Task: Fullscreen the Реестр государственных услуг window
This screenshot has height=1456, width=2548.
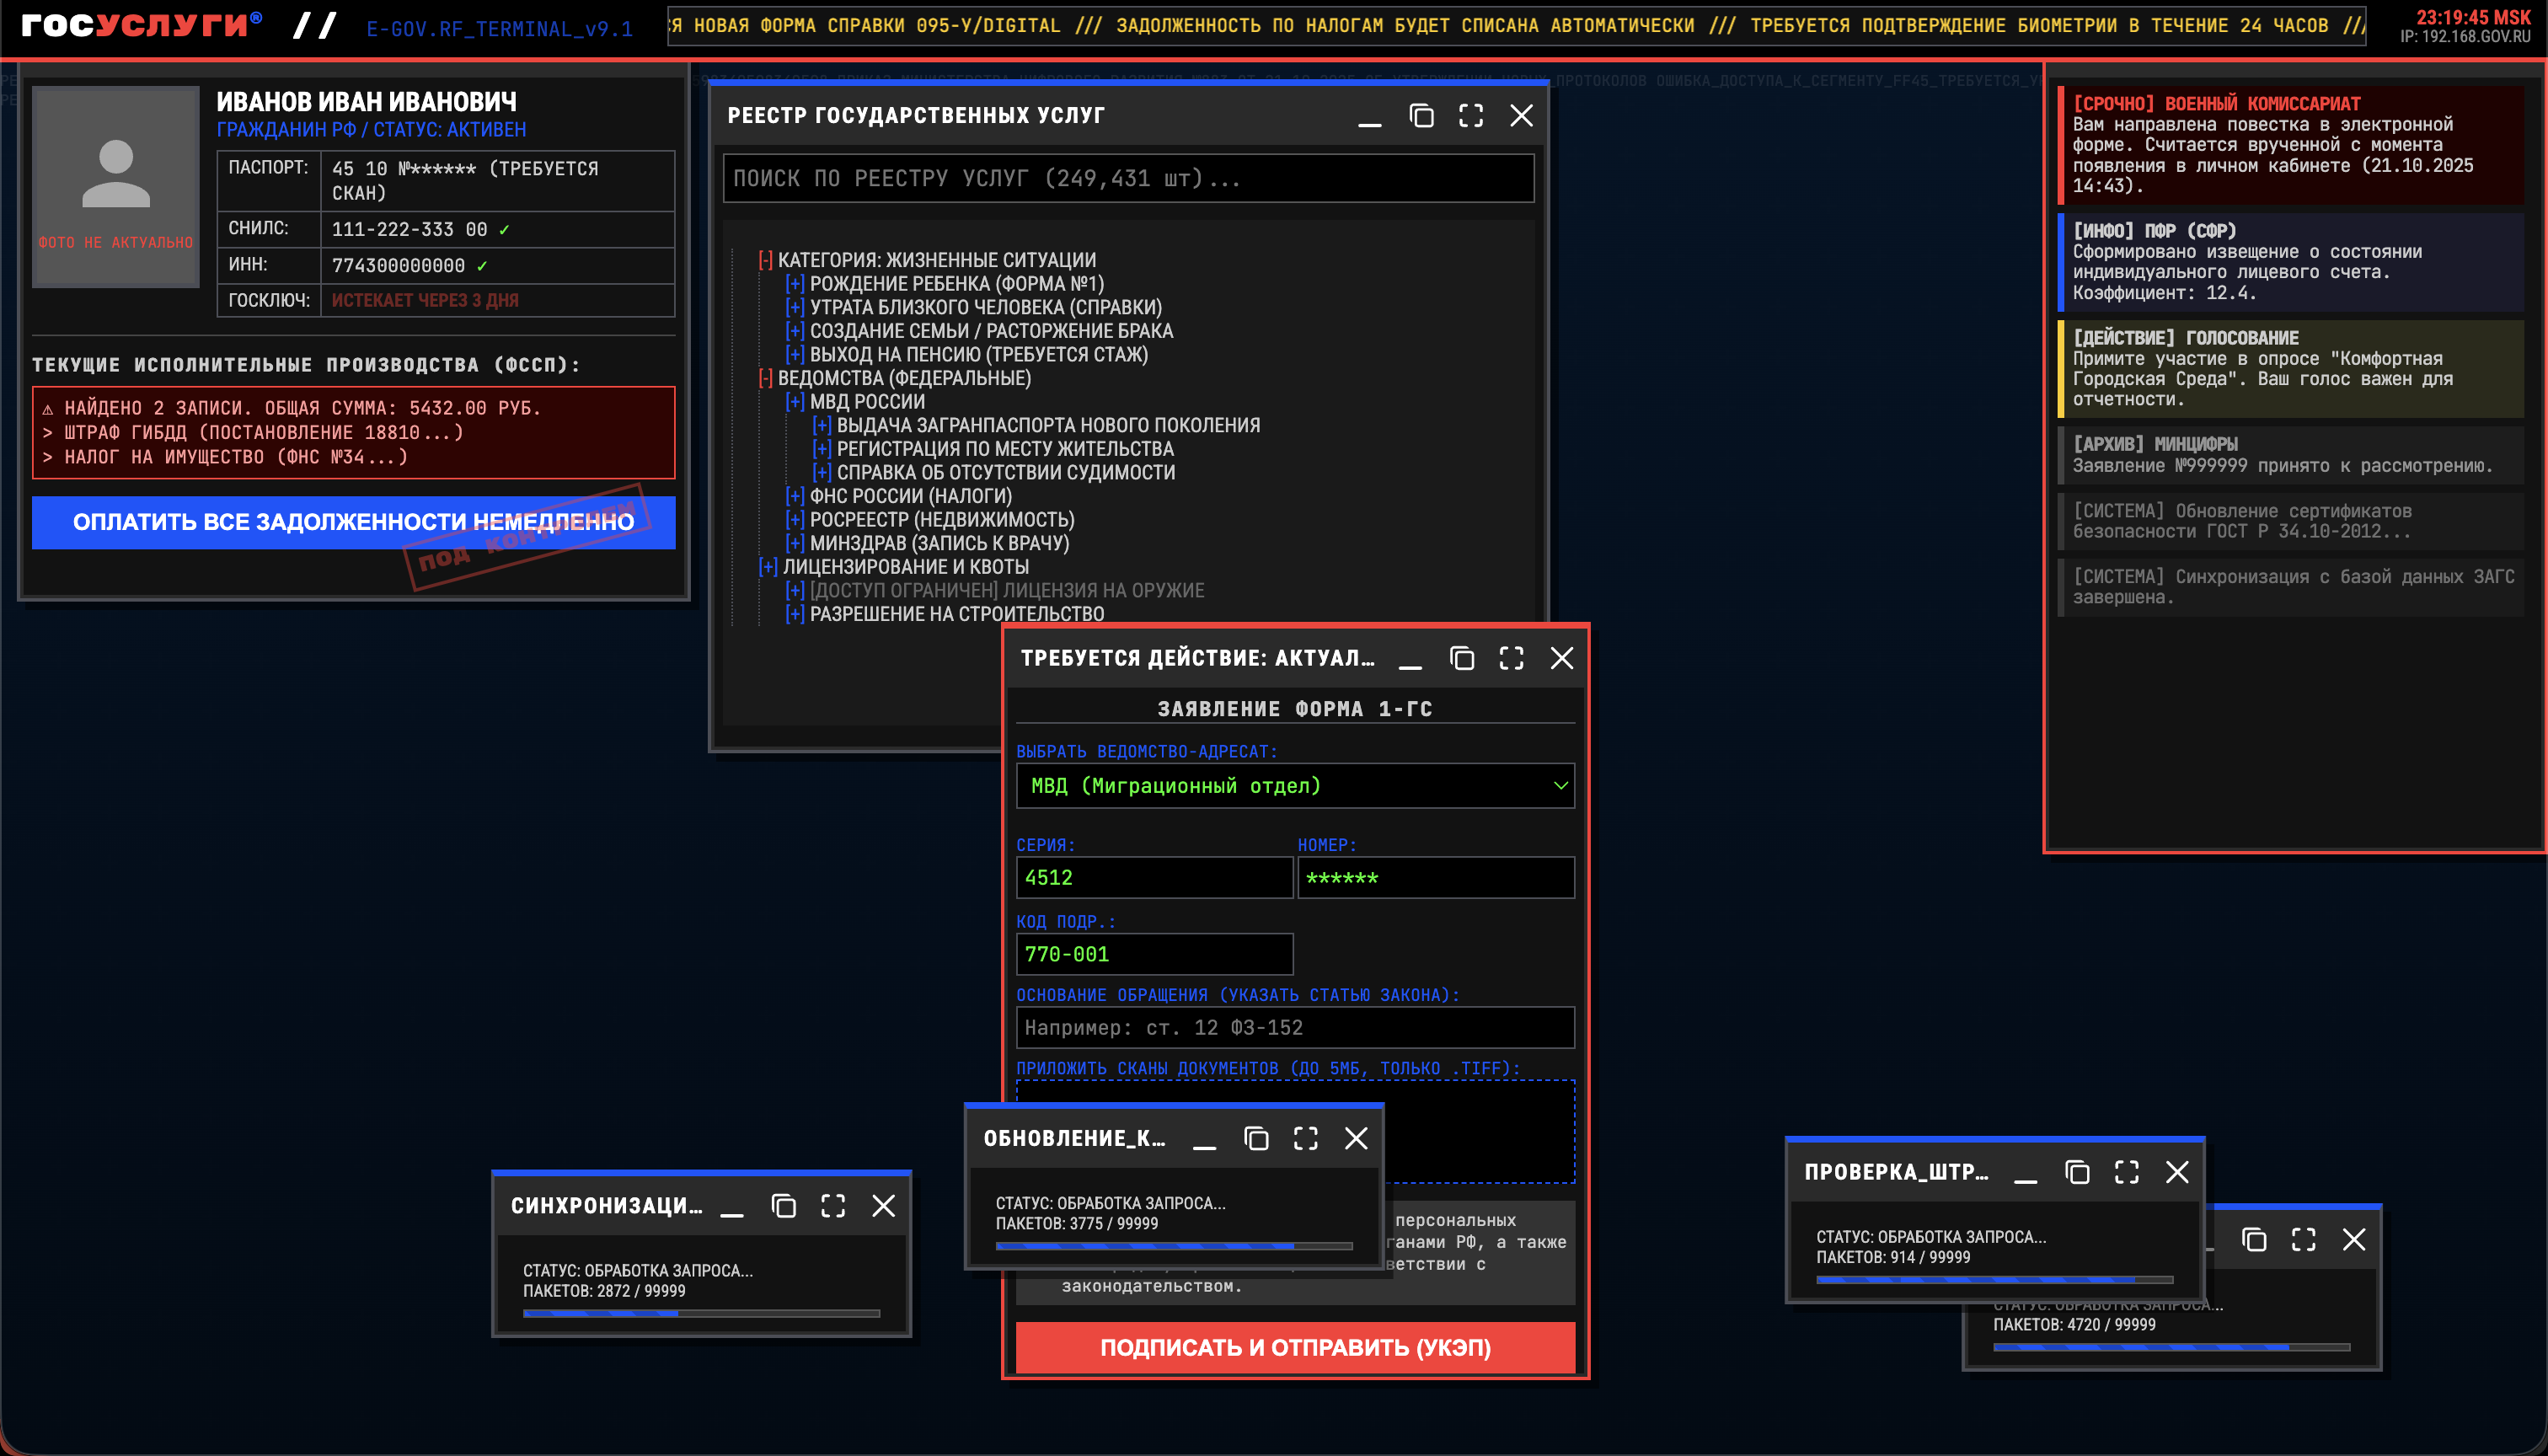Action: pos(1470,116)
